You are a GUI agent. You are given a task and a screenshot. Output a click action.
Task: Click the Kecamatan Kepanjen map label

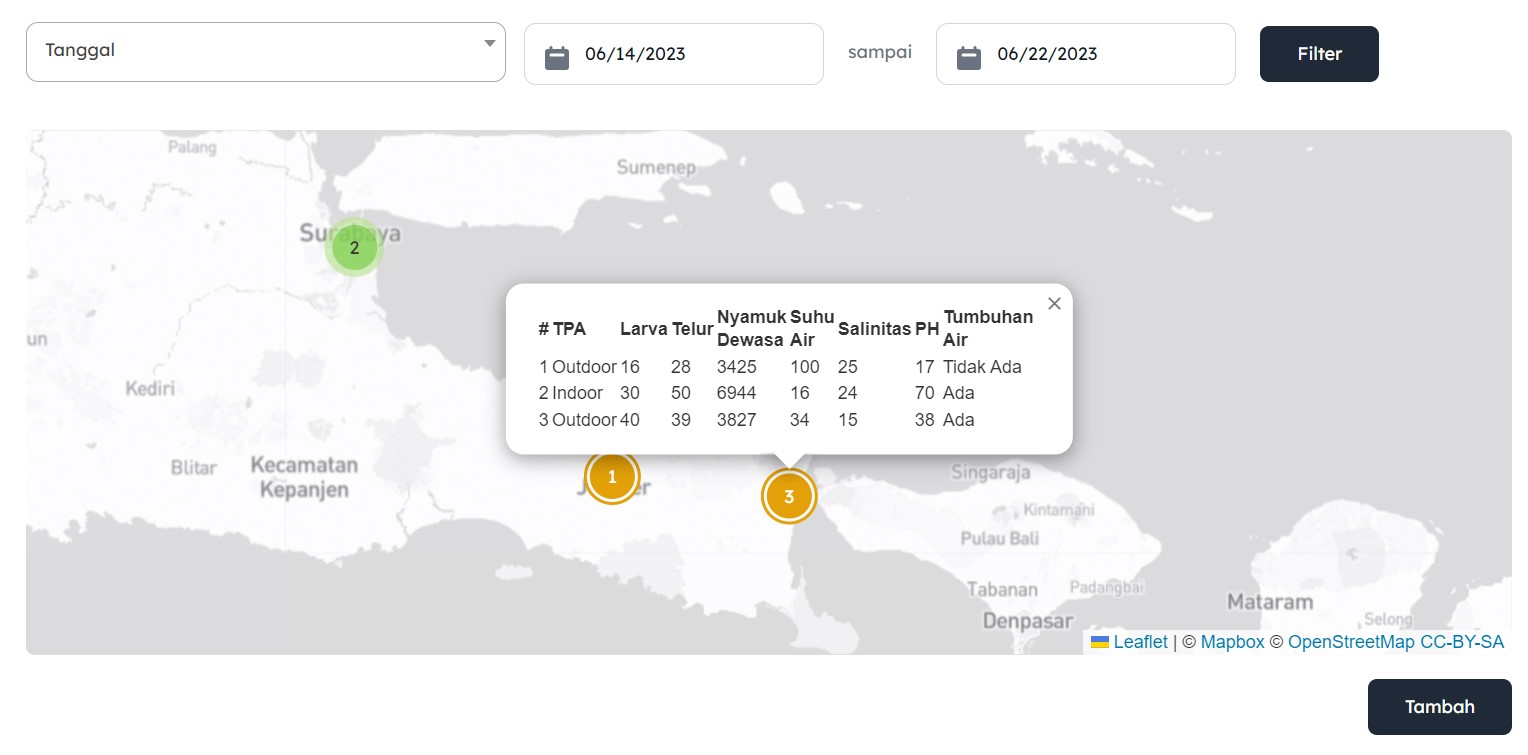[x=304, y=477]
